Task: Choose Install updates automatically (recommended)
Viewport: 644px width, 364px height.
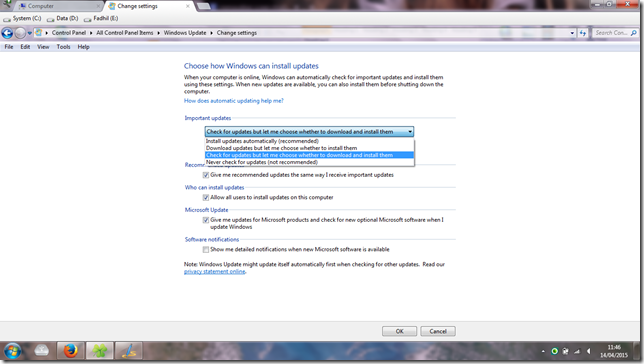Action: click(x=309, y=141)
